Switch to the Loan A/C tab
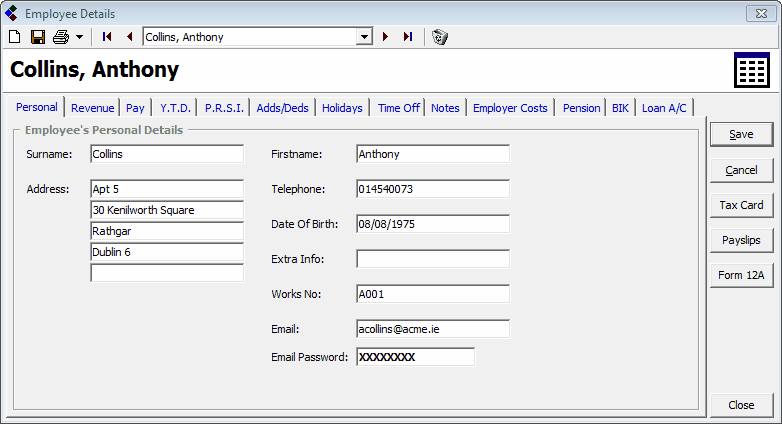The image size is (782, 424). click(x=664, y=108)
